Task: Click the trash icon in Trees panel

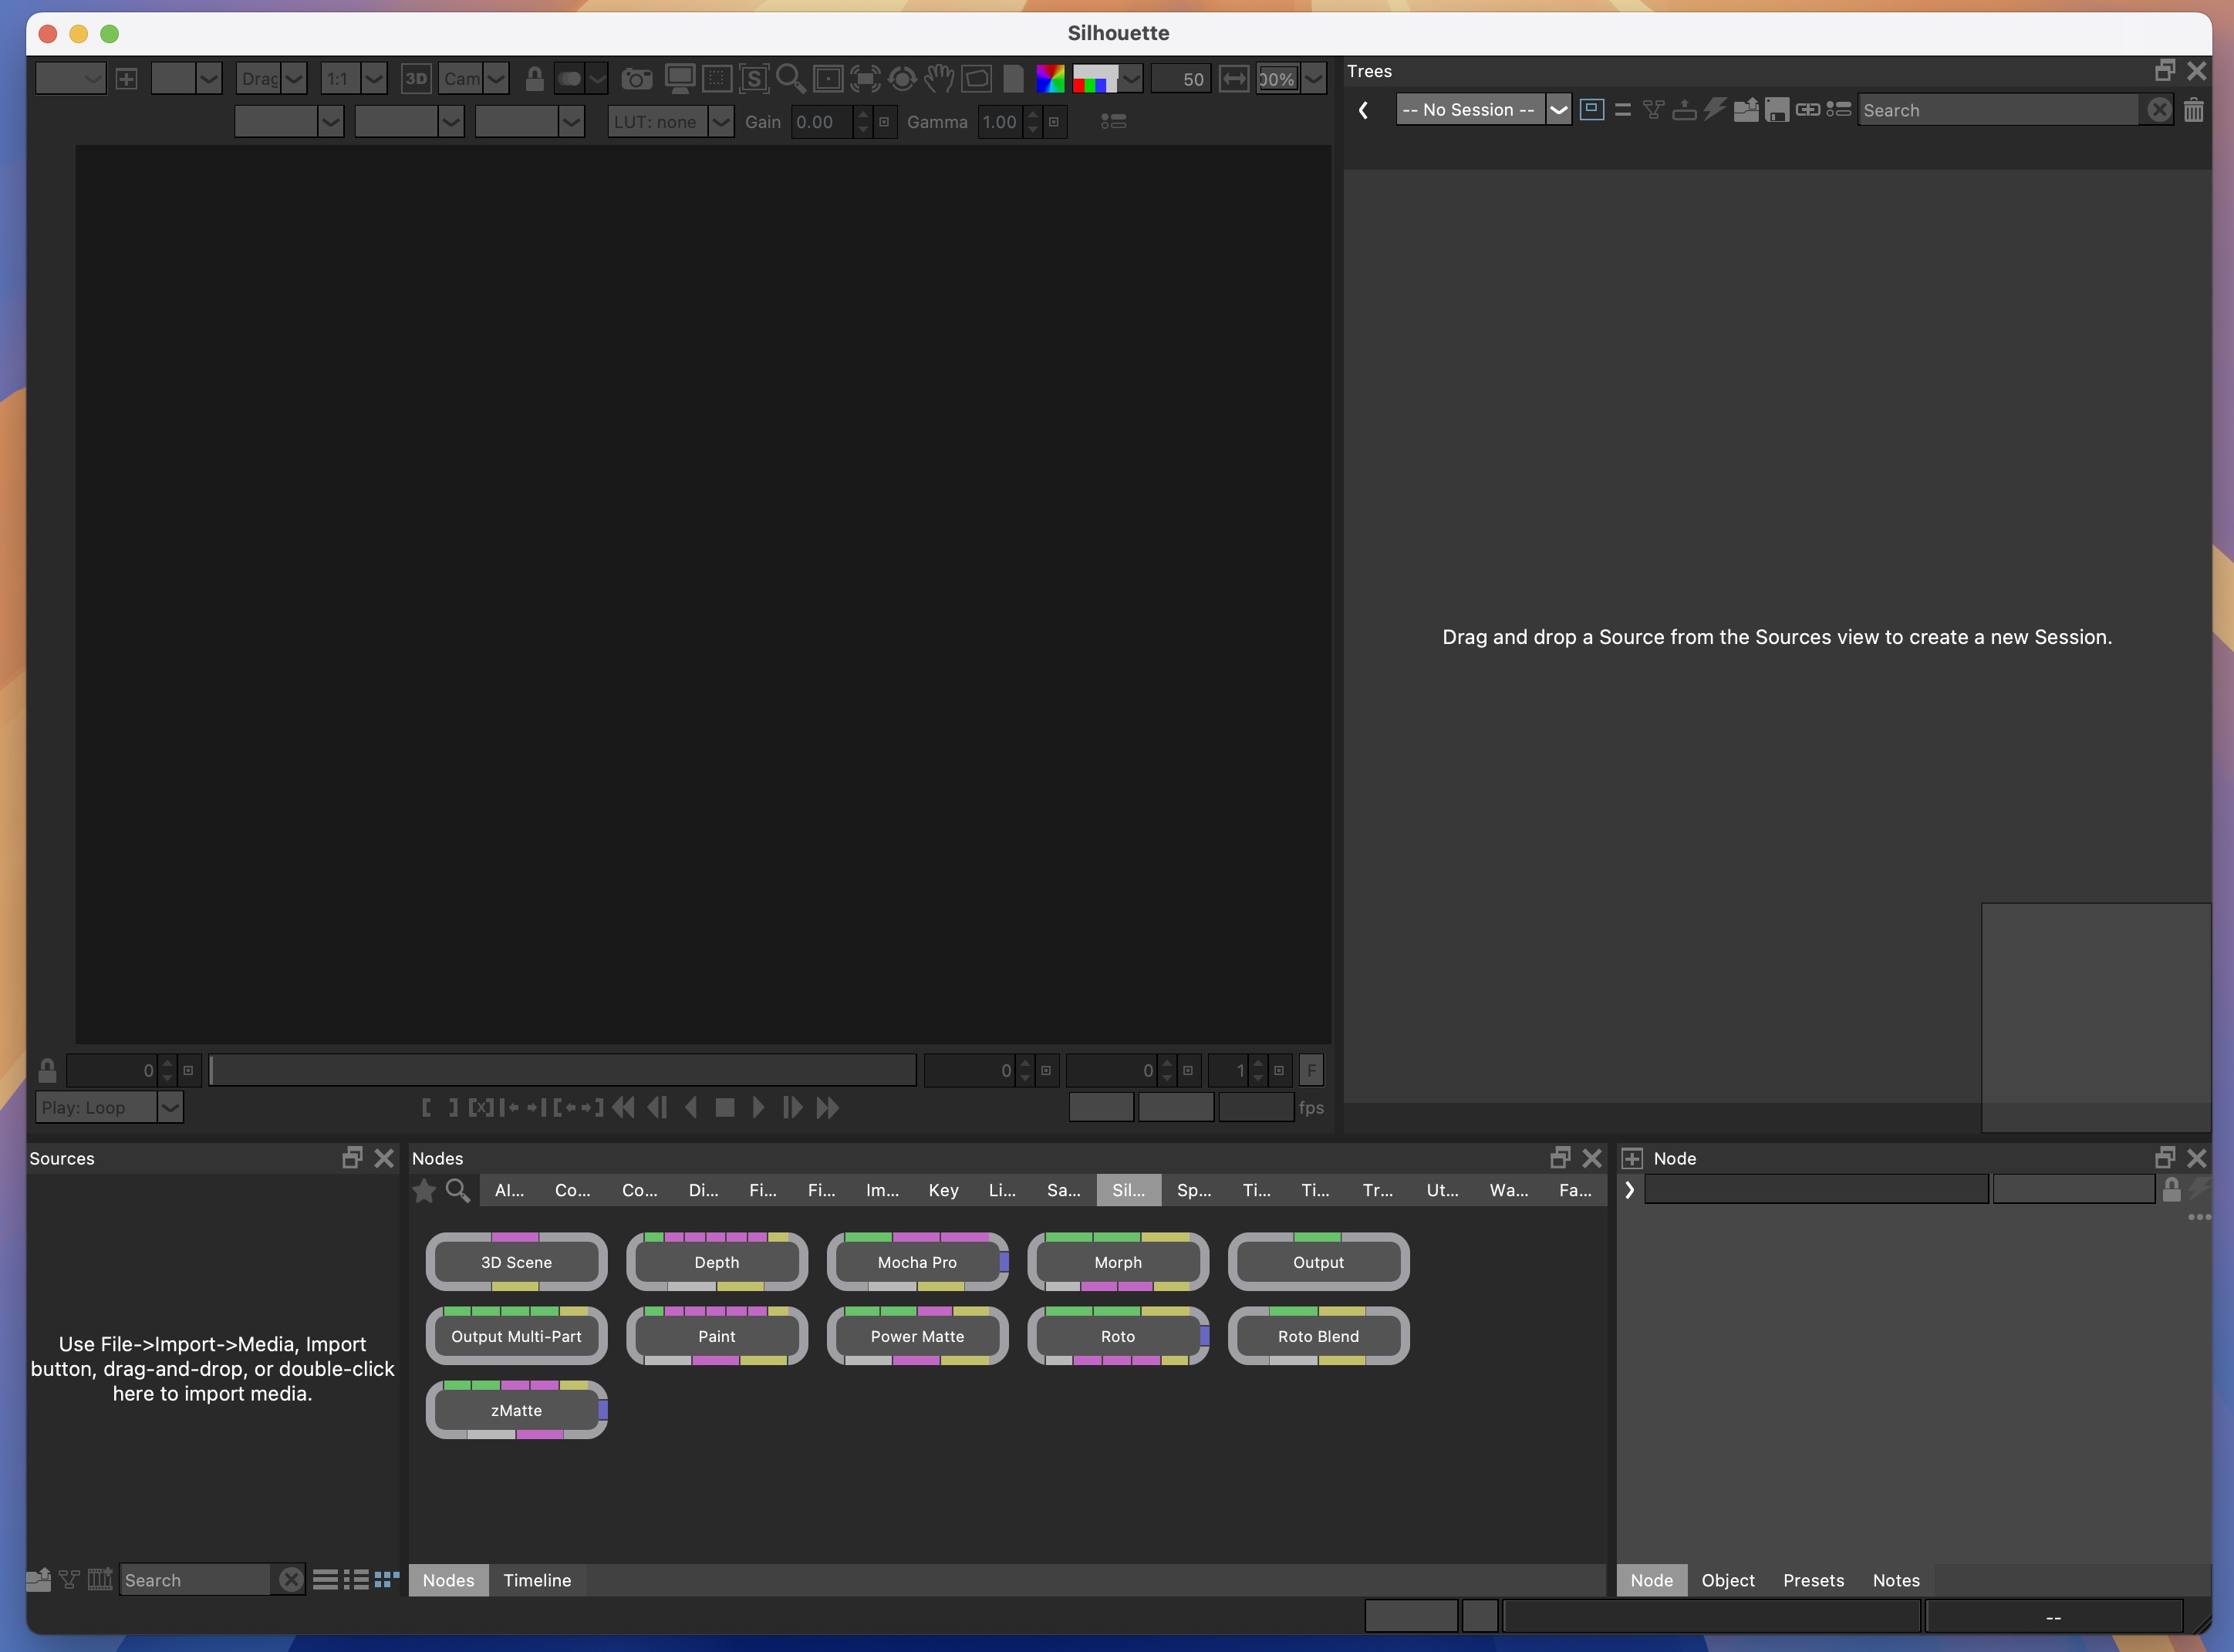Action: [2193, 110]
